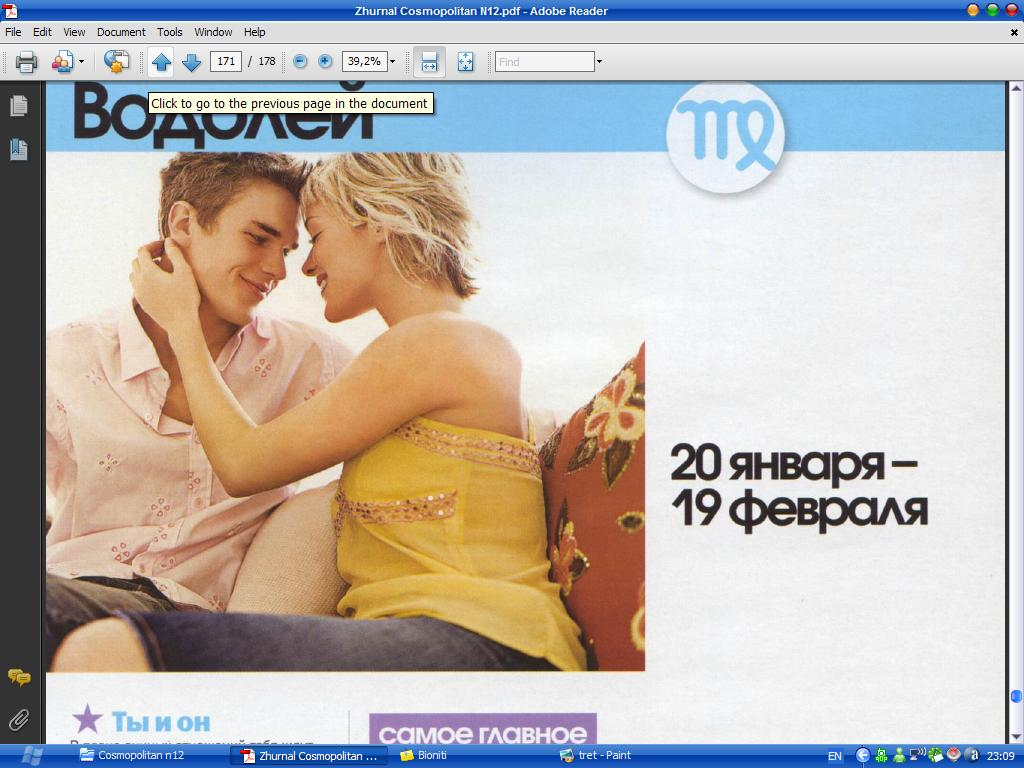Click the vertical scrollbar up arrow

click(1016, 88)
